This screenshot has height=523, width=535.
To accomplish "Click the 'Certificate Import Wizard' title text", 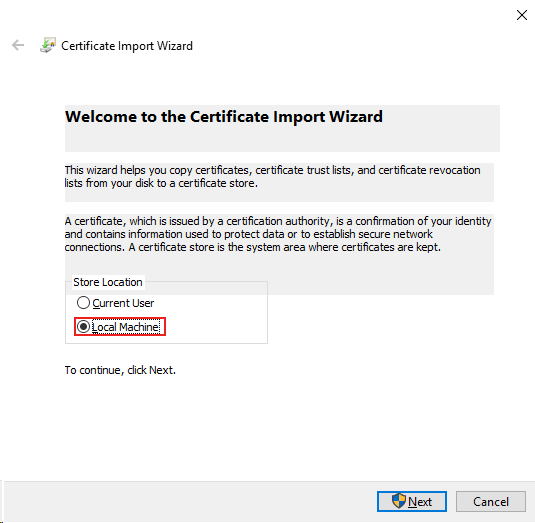I will 127,46.
